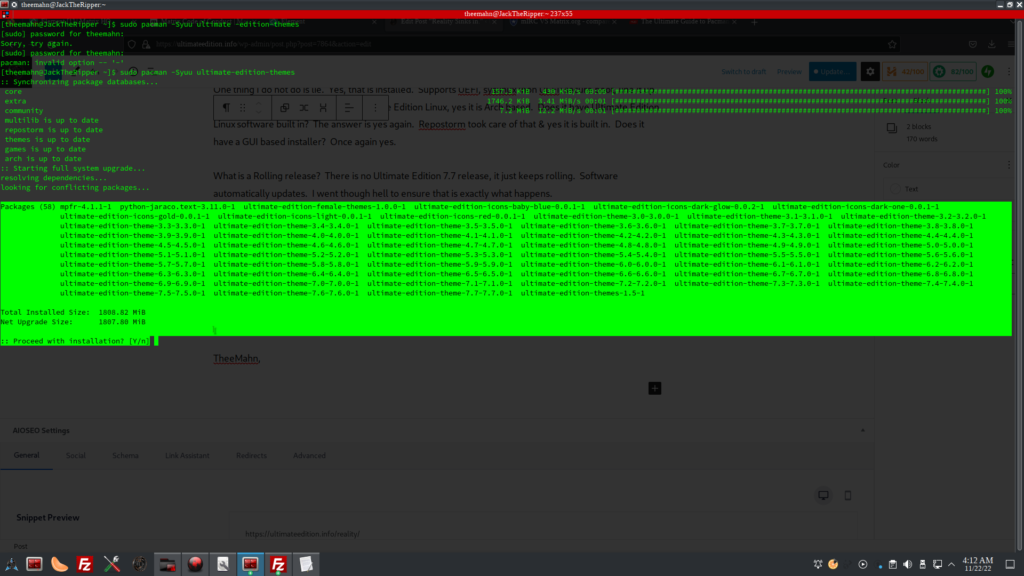This screenshot has height=576, width=1024.
Task: Click the block drag handle in the toolbar
Action: (243, 108)
